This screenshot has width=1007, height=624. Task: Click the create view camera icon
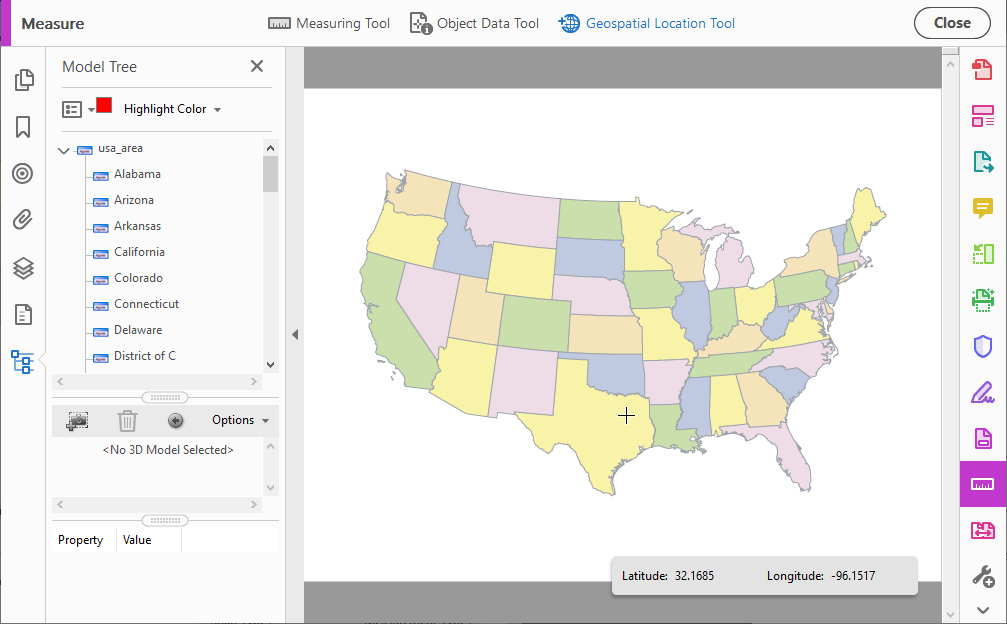(x=77, y=421)
